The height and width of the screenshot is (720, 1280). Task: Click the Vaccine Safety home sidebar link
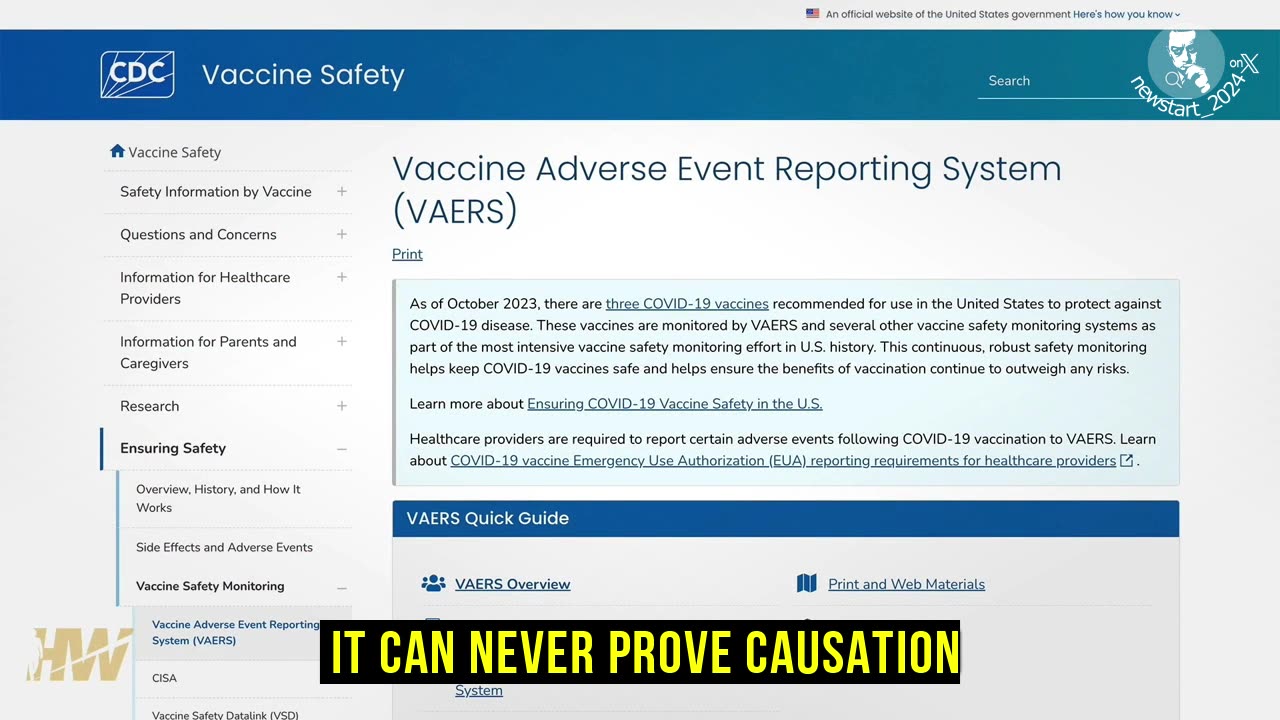click(x=175, y=152)
